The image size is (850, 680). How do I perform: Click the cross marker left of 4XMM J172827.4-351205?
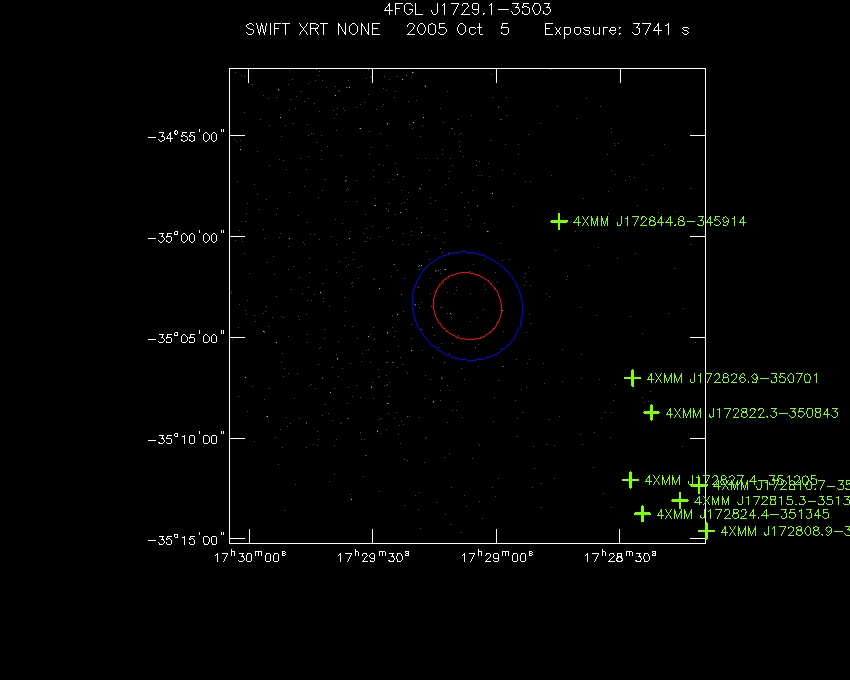point(630,480)
